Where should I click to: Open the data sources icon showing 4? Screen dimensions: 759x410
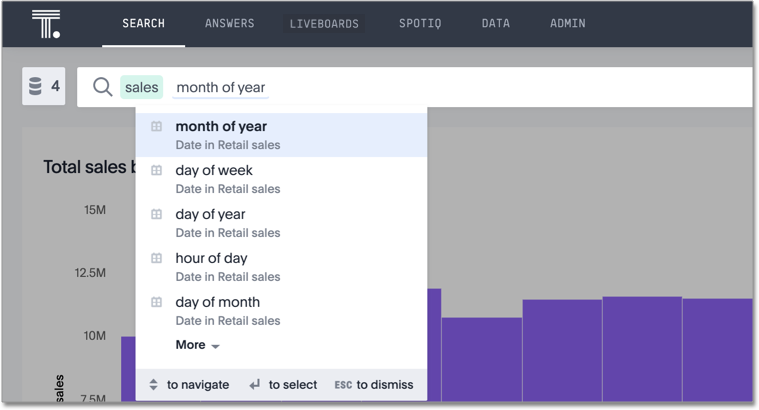coord(44,87)
